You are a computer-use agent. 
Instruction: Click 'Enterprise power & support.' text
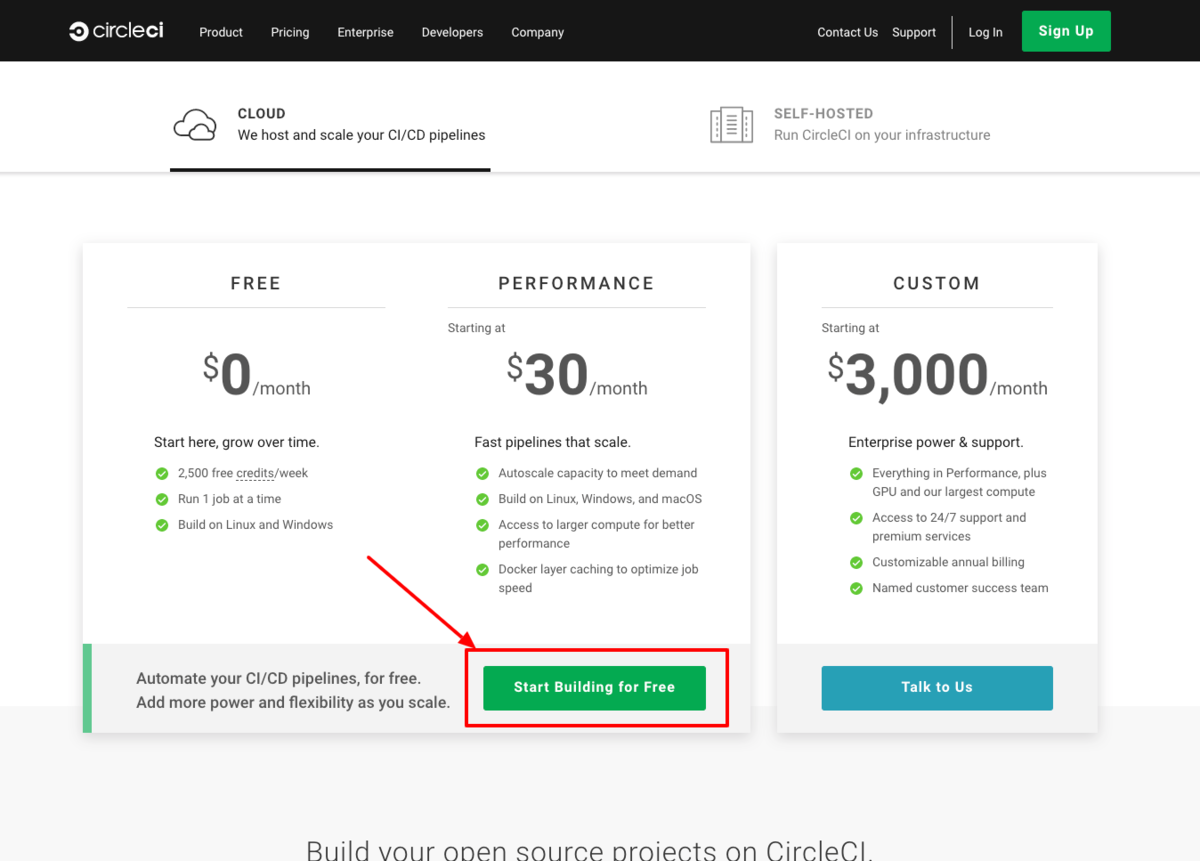936,442
